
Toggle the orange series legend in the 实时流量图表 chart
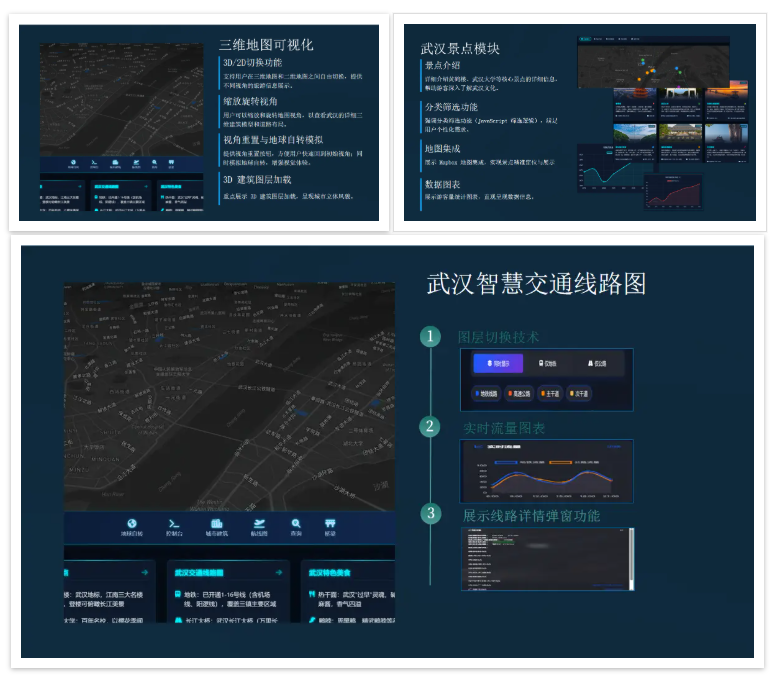pos(574,463)
